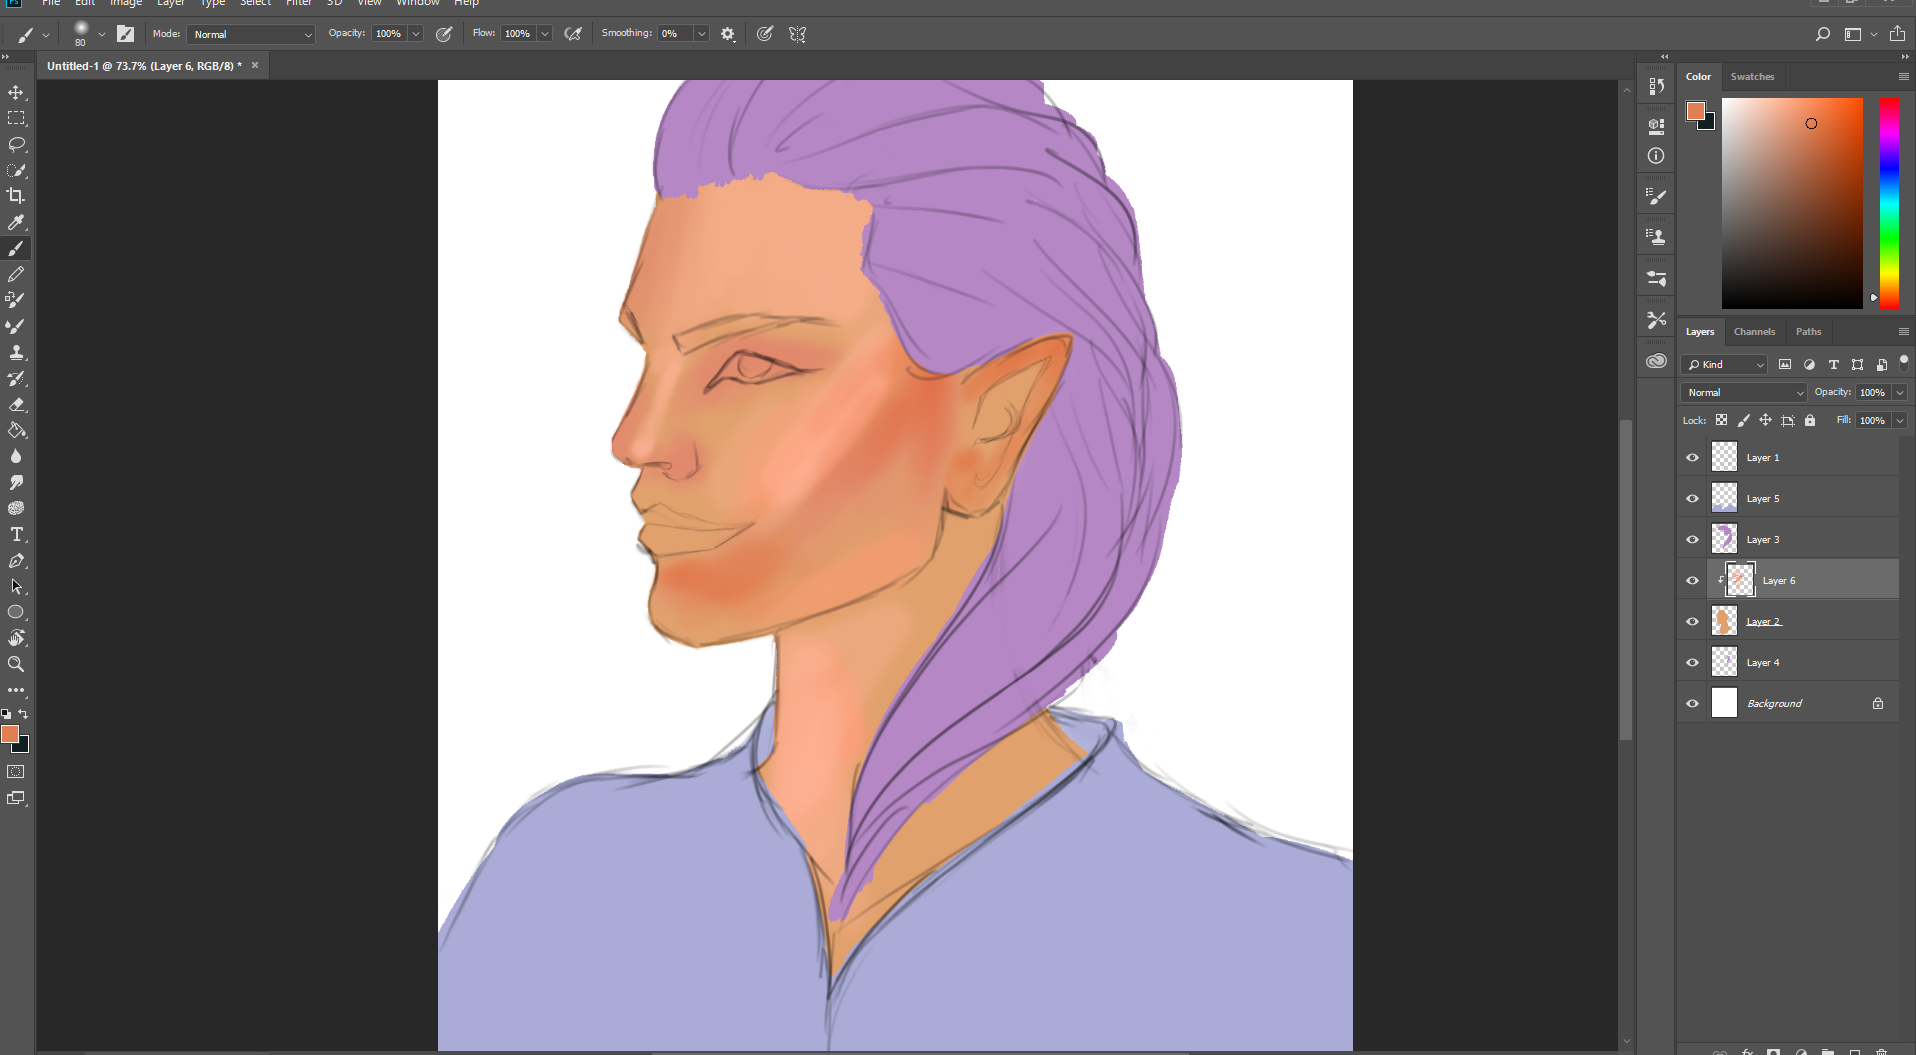Select the Ellipse shape tool
Screen dimensions: 1916x1055
16,612
